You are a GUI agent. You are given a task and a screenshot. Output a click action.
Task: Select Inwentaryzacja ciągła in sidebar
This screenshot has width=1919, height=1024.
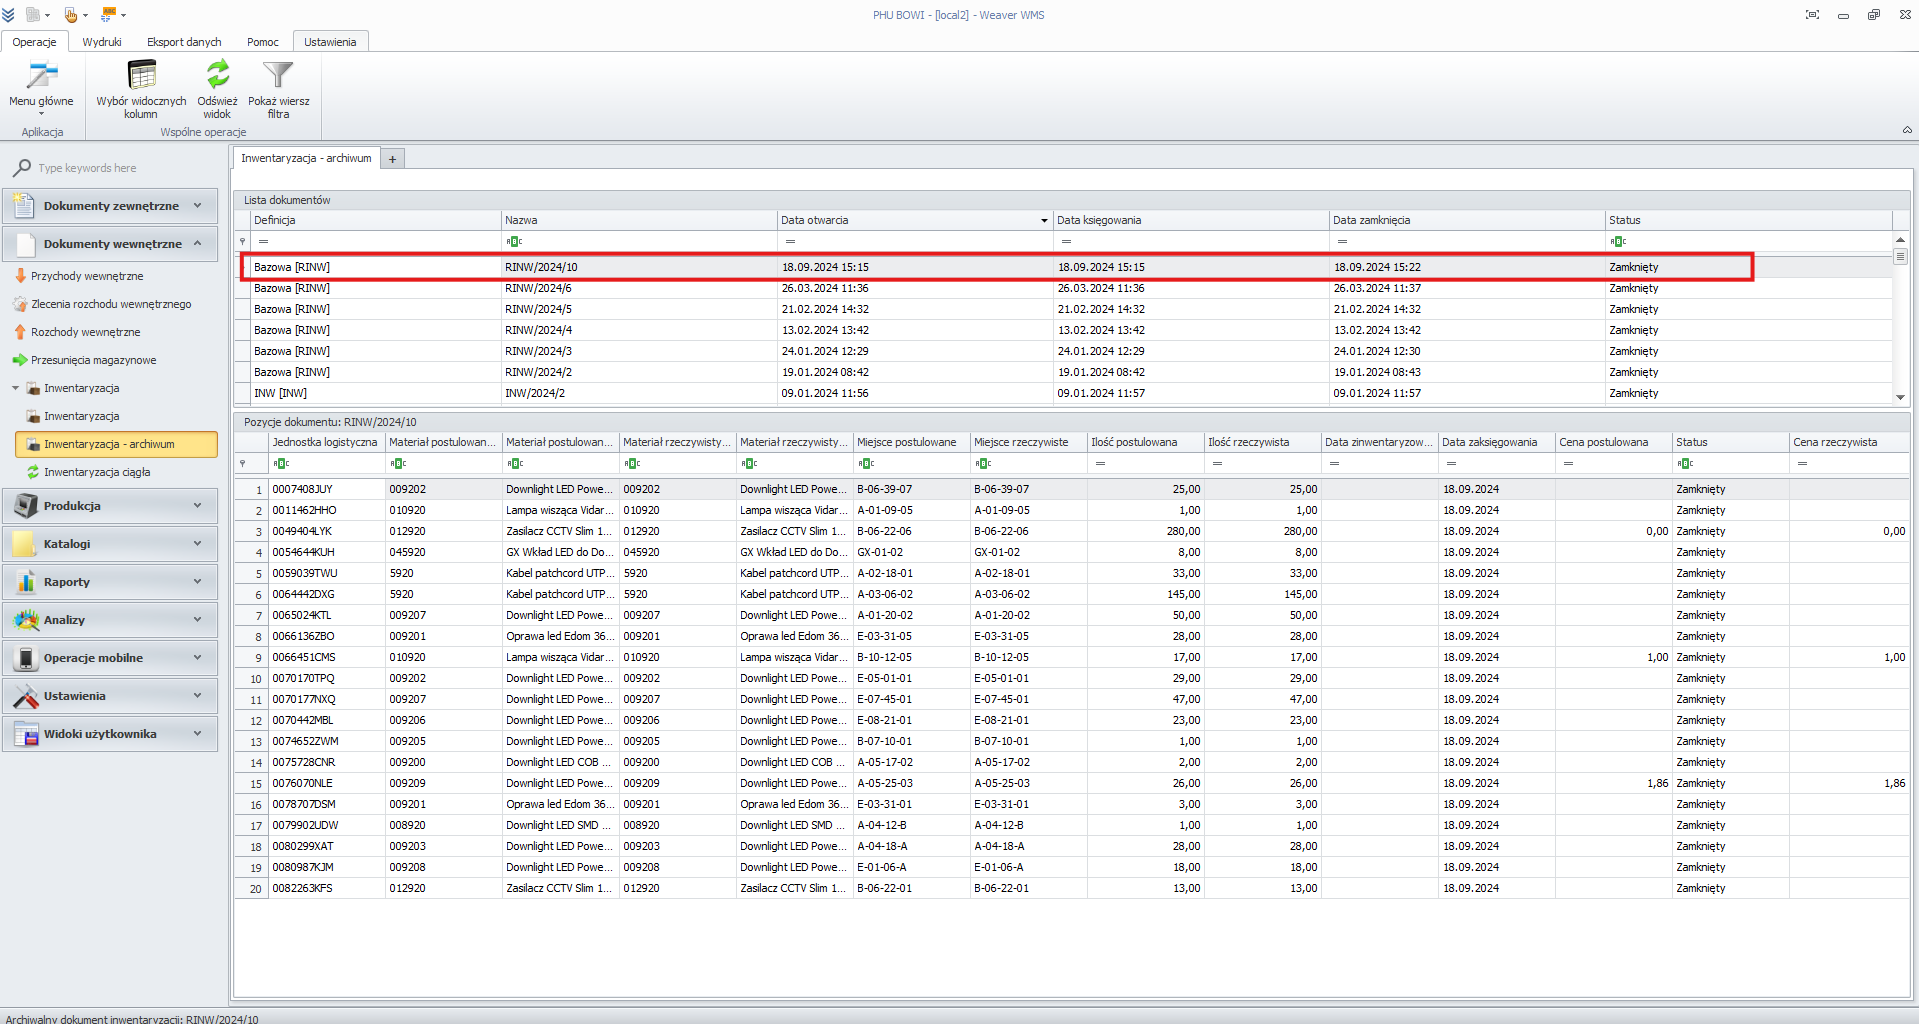[97, 472]
